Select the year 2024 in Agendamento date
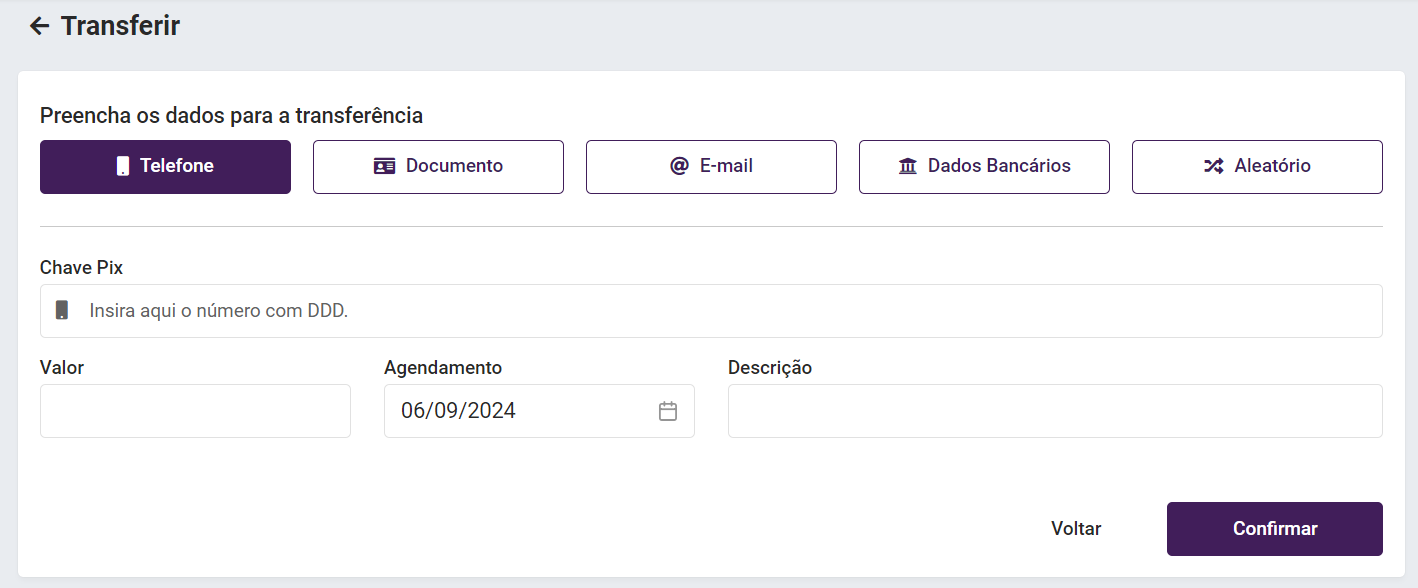This screenshot has width=1418, height=588. [491, 411]
